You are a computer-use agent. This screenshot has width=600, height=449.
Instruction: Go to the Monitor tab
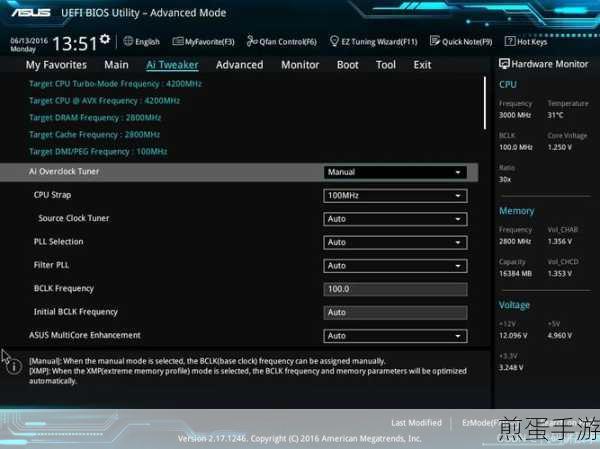[300, 65]
